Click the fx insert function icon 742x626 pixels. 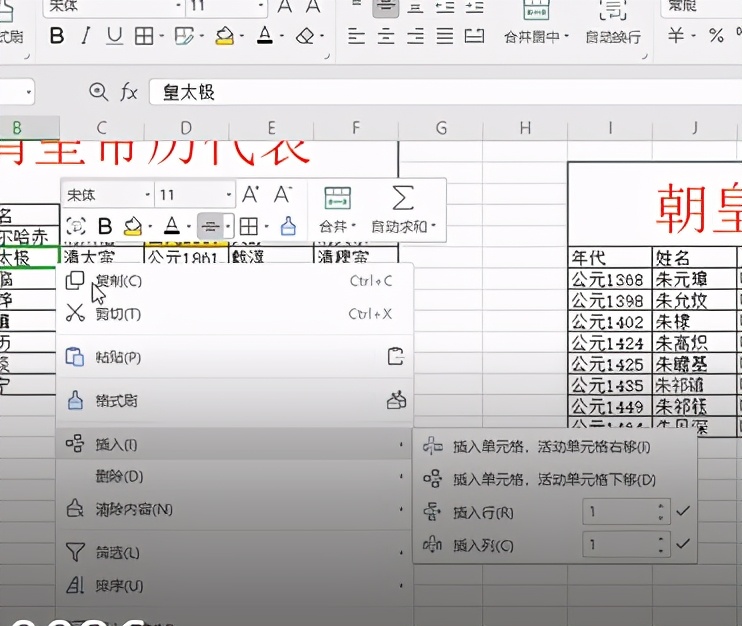point(129,92)
